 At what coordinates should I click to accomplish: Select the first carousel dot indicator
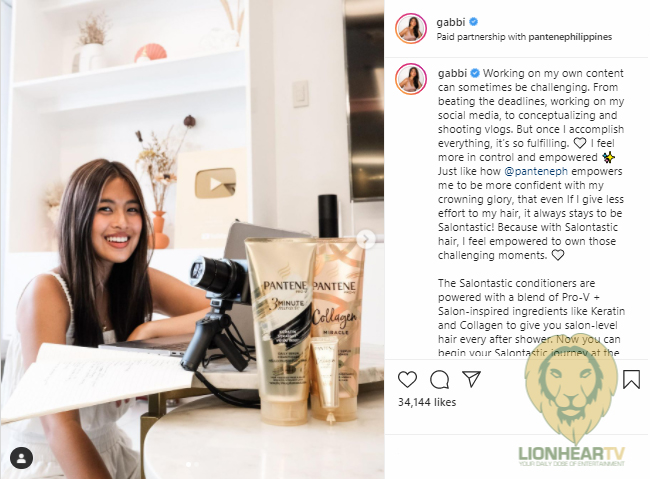tap(188, 464)
